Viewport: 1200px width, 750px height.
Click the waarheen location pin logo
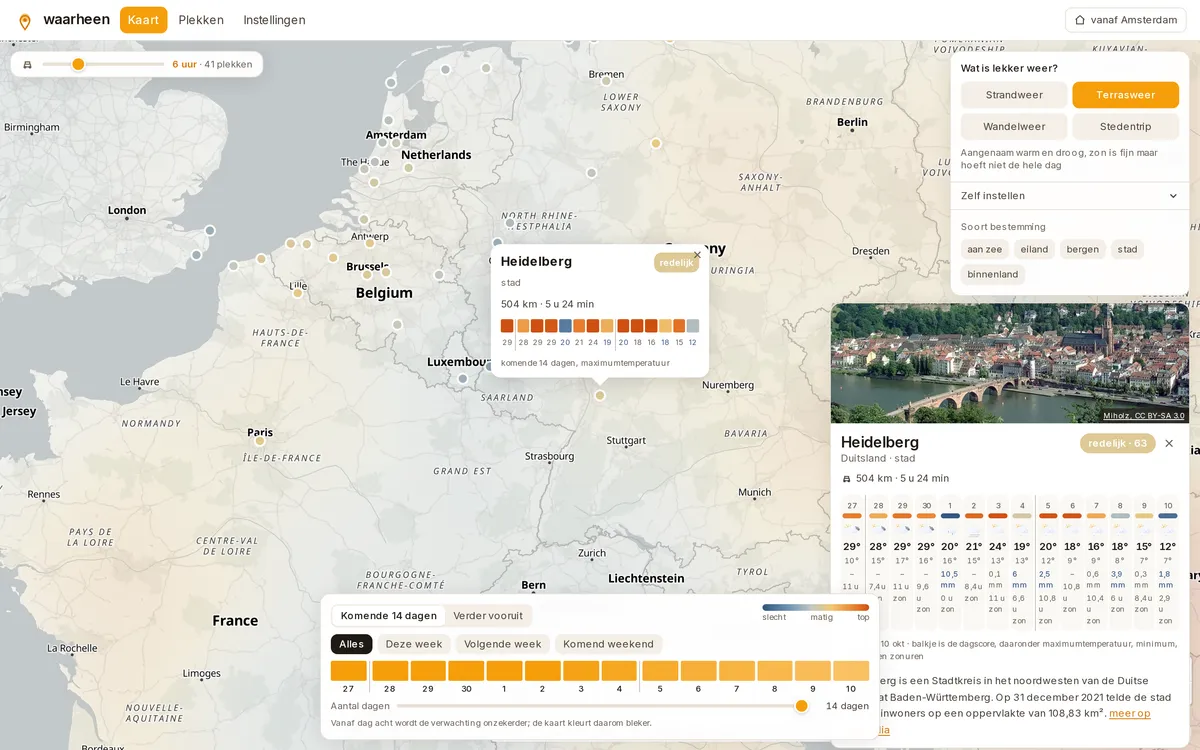point(25,21)
